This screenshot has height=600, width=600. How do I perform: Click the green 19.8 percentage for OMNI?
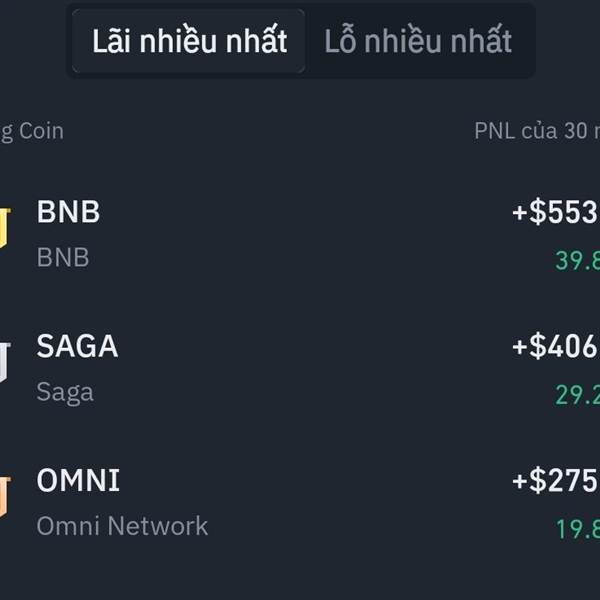pyautogui.click(x=577, y=529)
